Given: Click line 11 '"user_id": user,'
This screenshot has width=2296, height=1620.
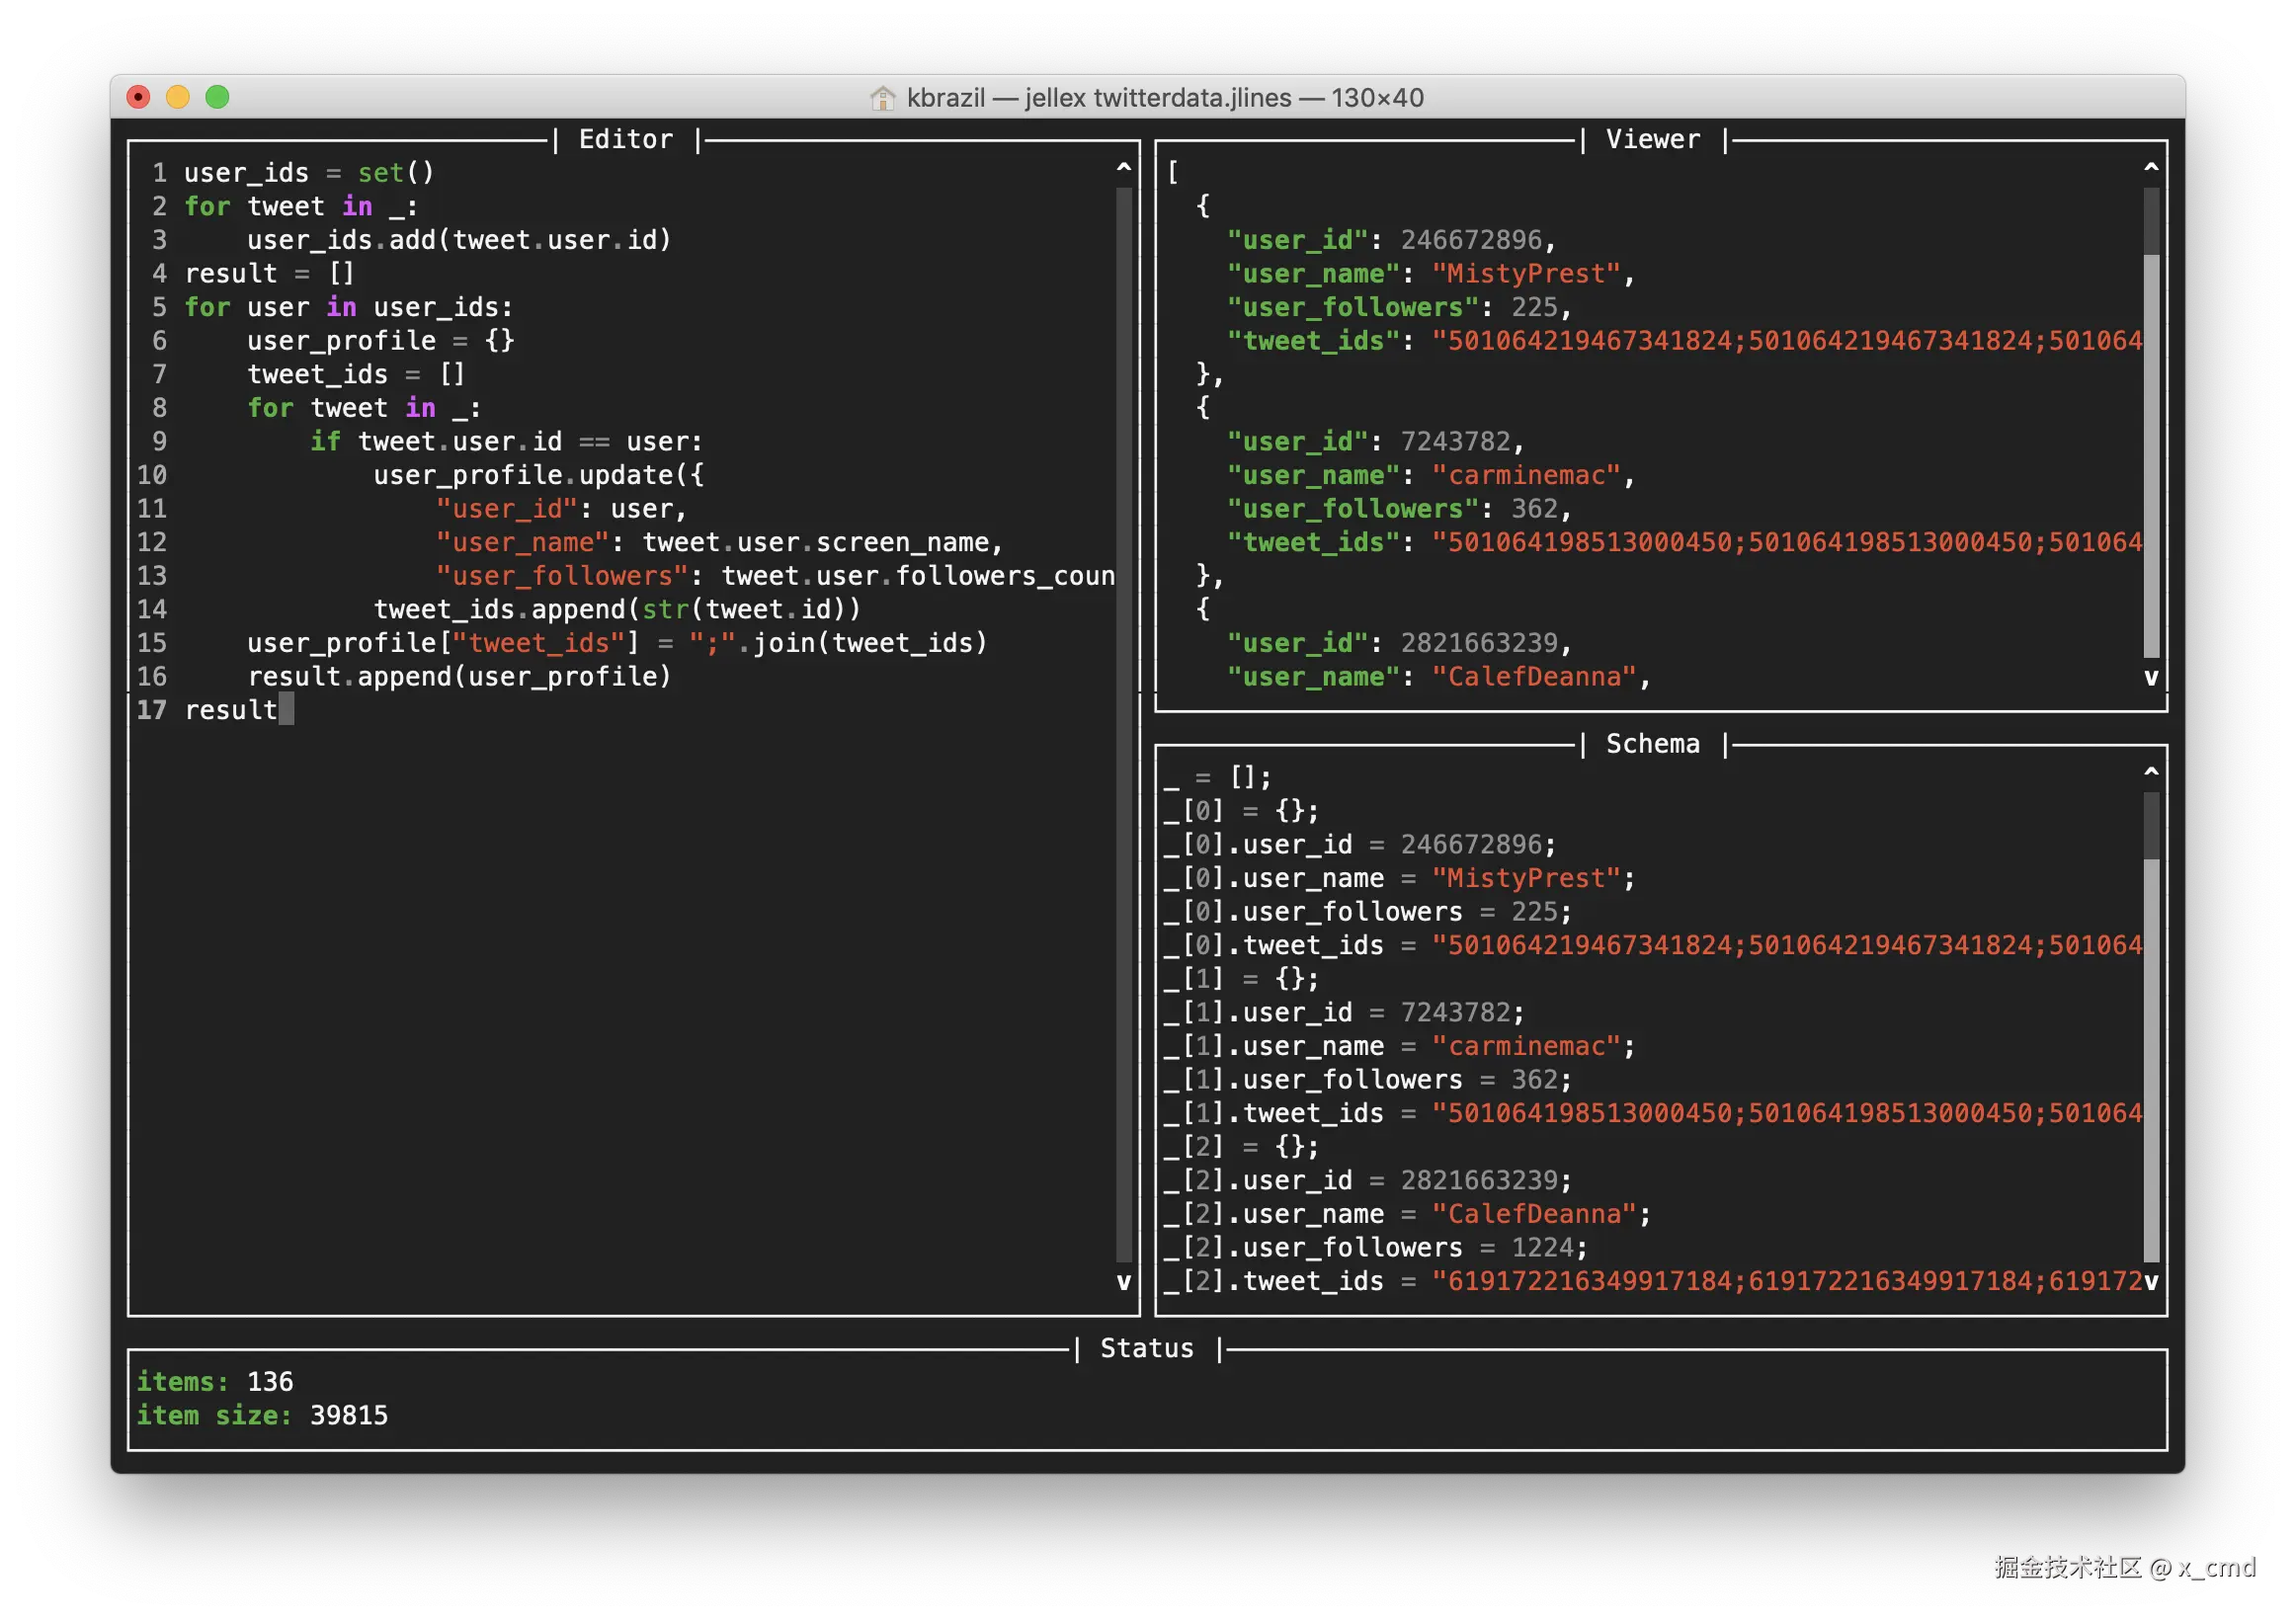Looking at the screenshot, I should pos(561,509).
